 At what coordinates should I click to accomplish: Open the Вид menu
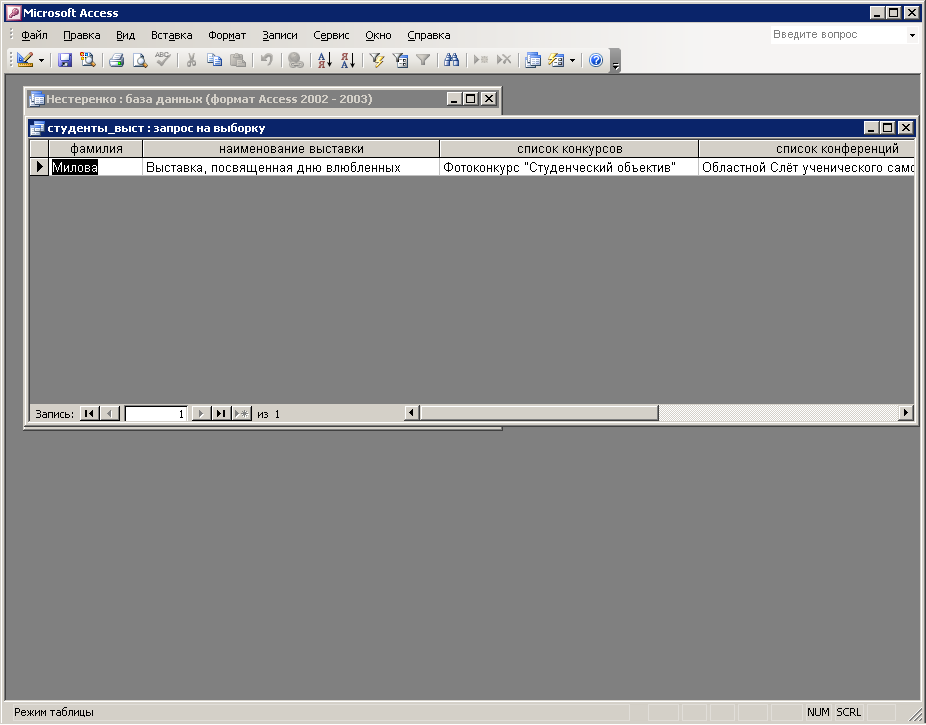tap(125, 35)
